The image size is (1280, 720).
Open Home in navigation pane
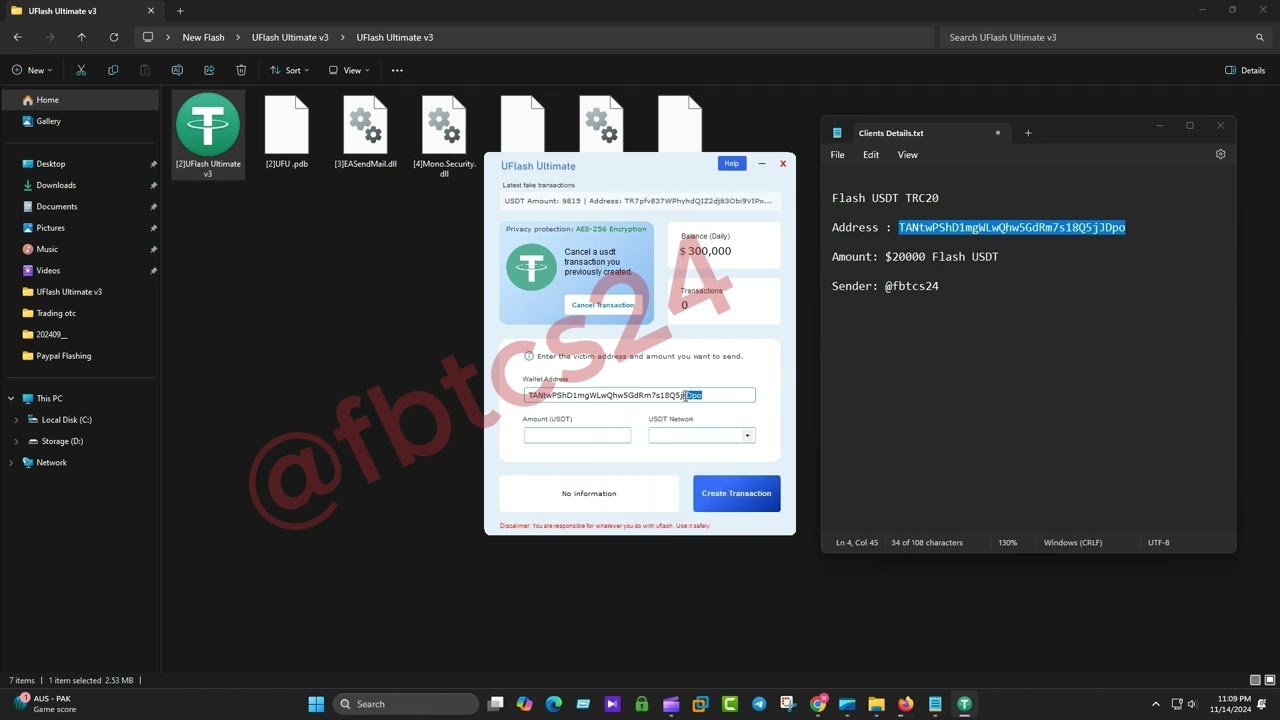[80, 100]
